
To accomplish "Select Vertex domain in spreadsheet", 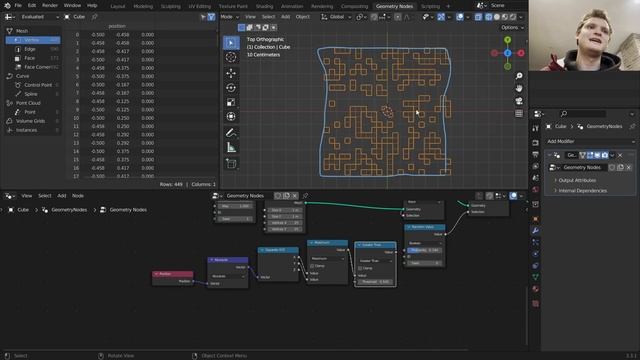I will pyautogui.click(x=33, y=40).
